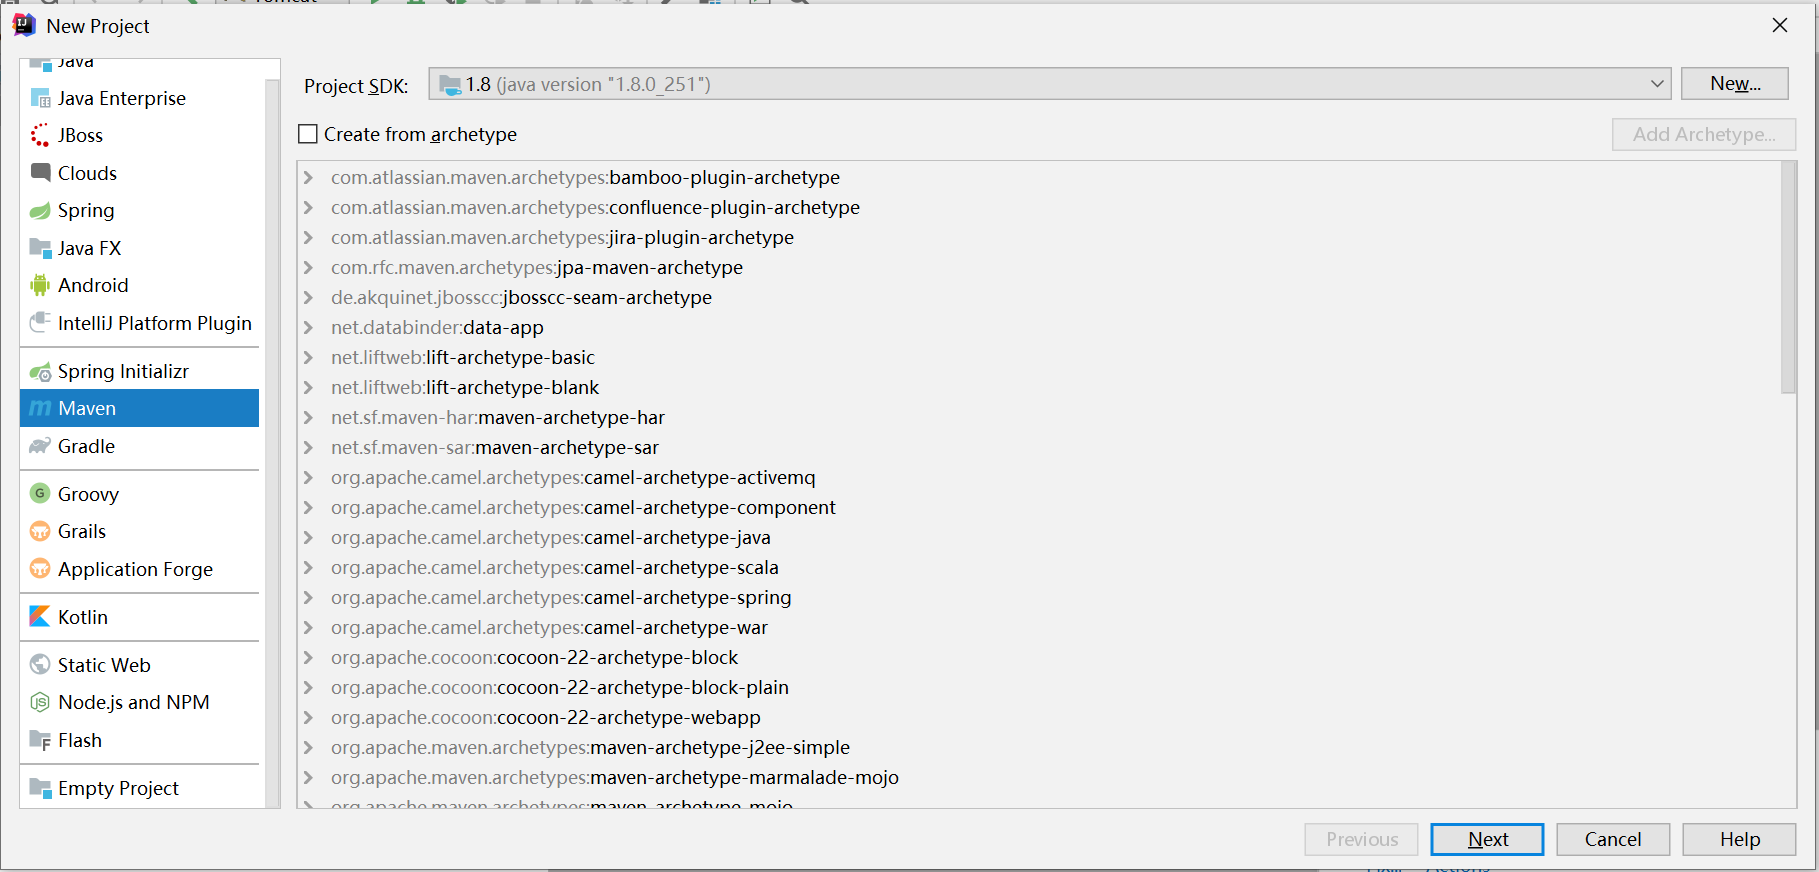Choose the Spring leaf icon
This screenshot has width=1819, height=872.
click(x=40, y=210)
